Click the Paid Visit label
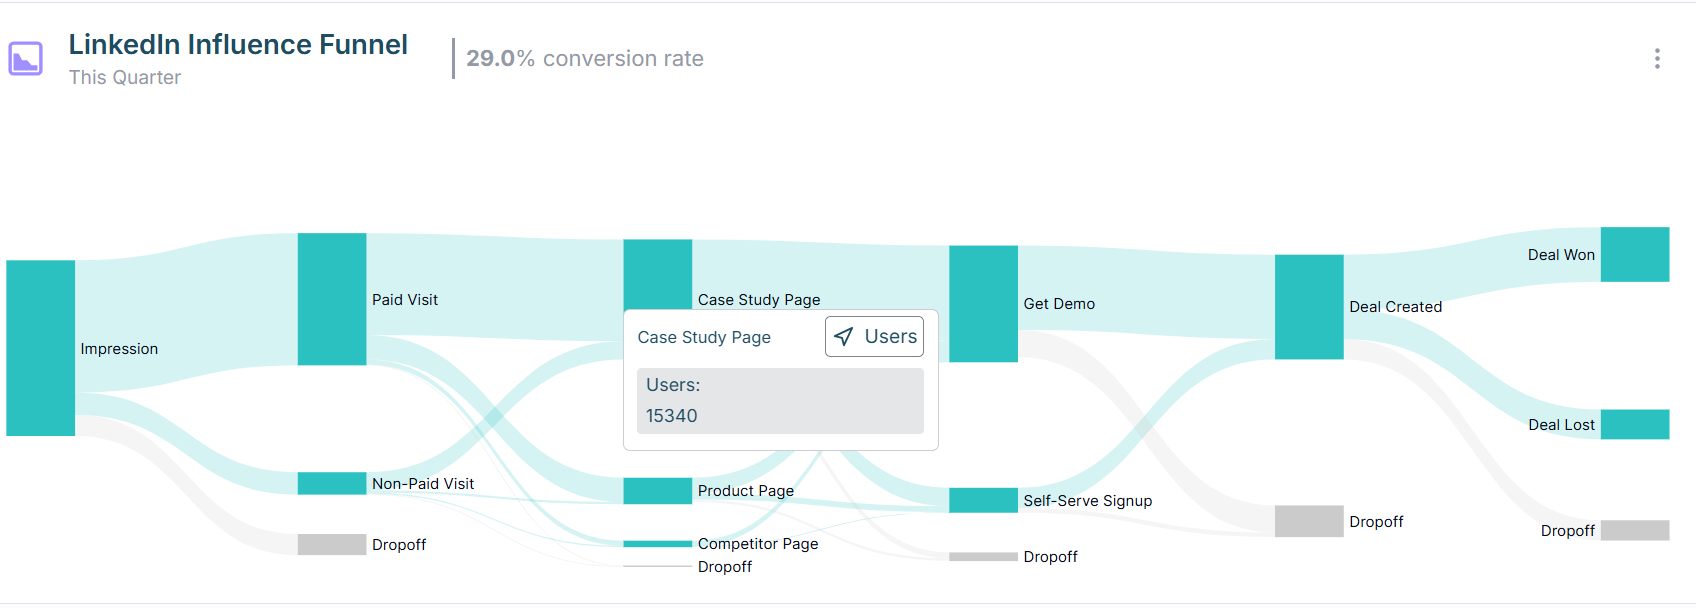 [x=405, y=300]
